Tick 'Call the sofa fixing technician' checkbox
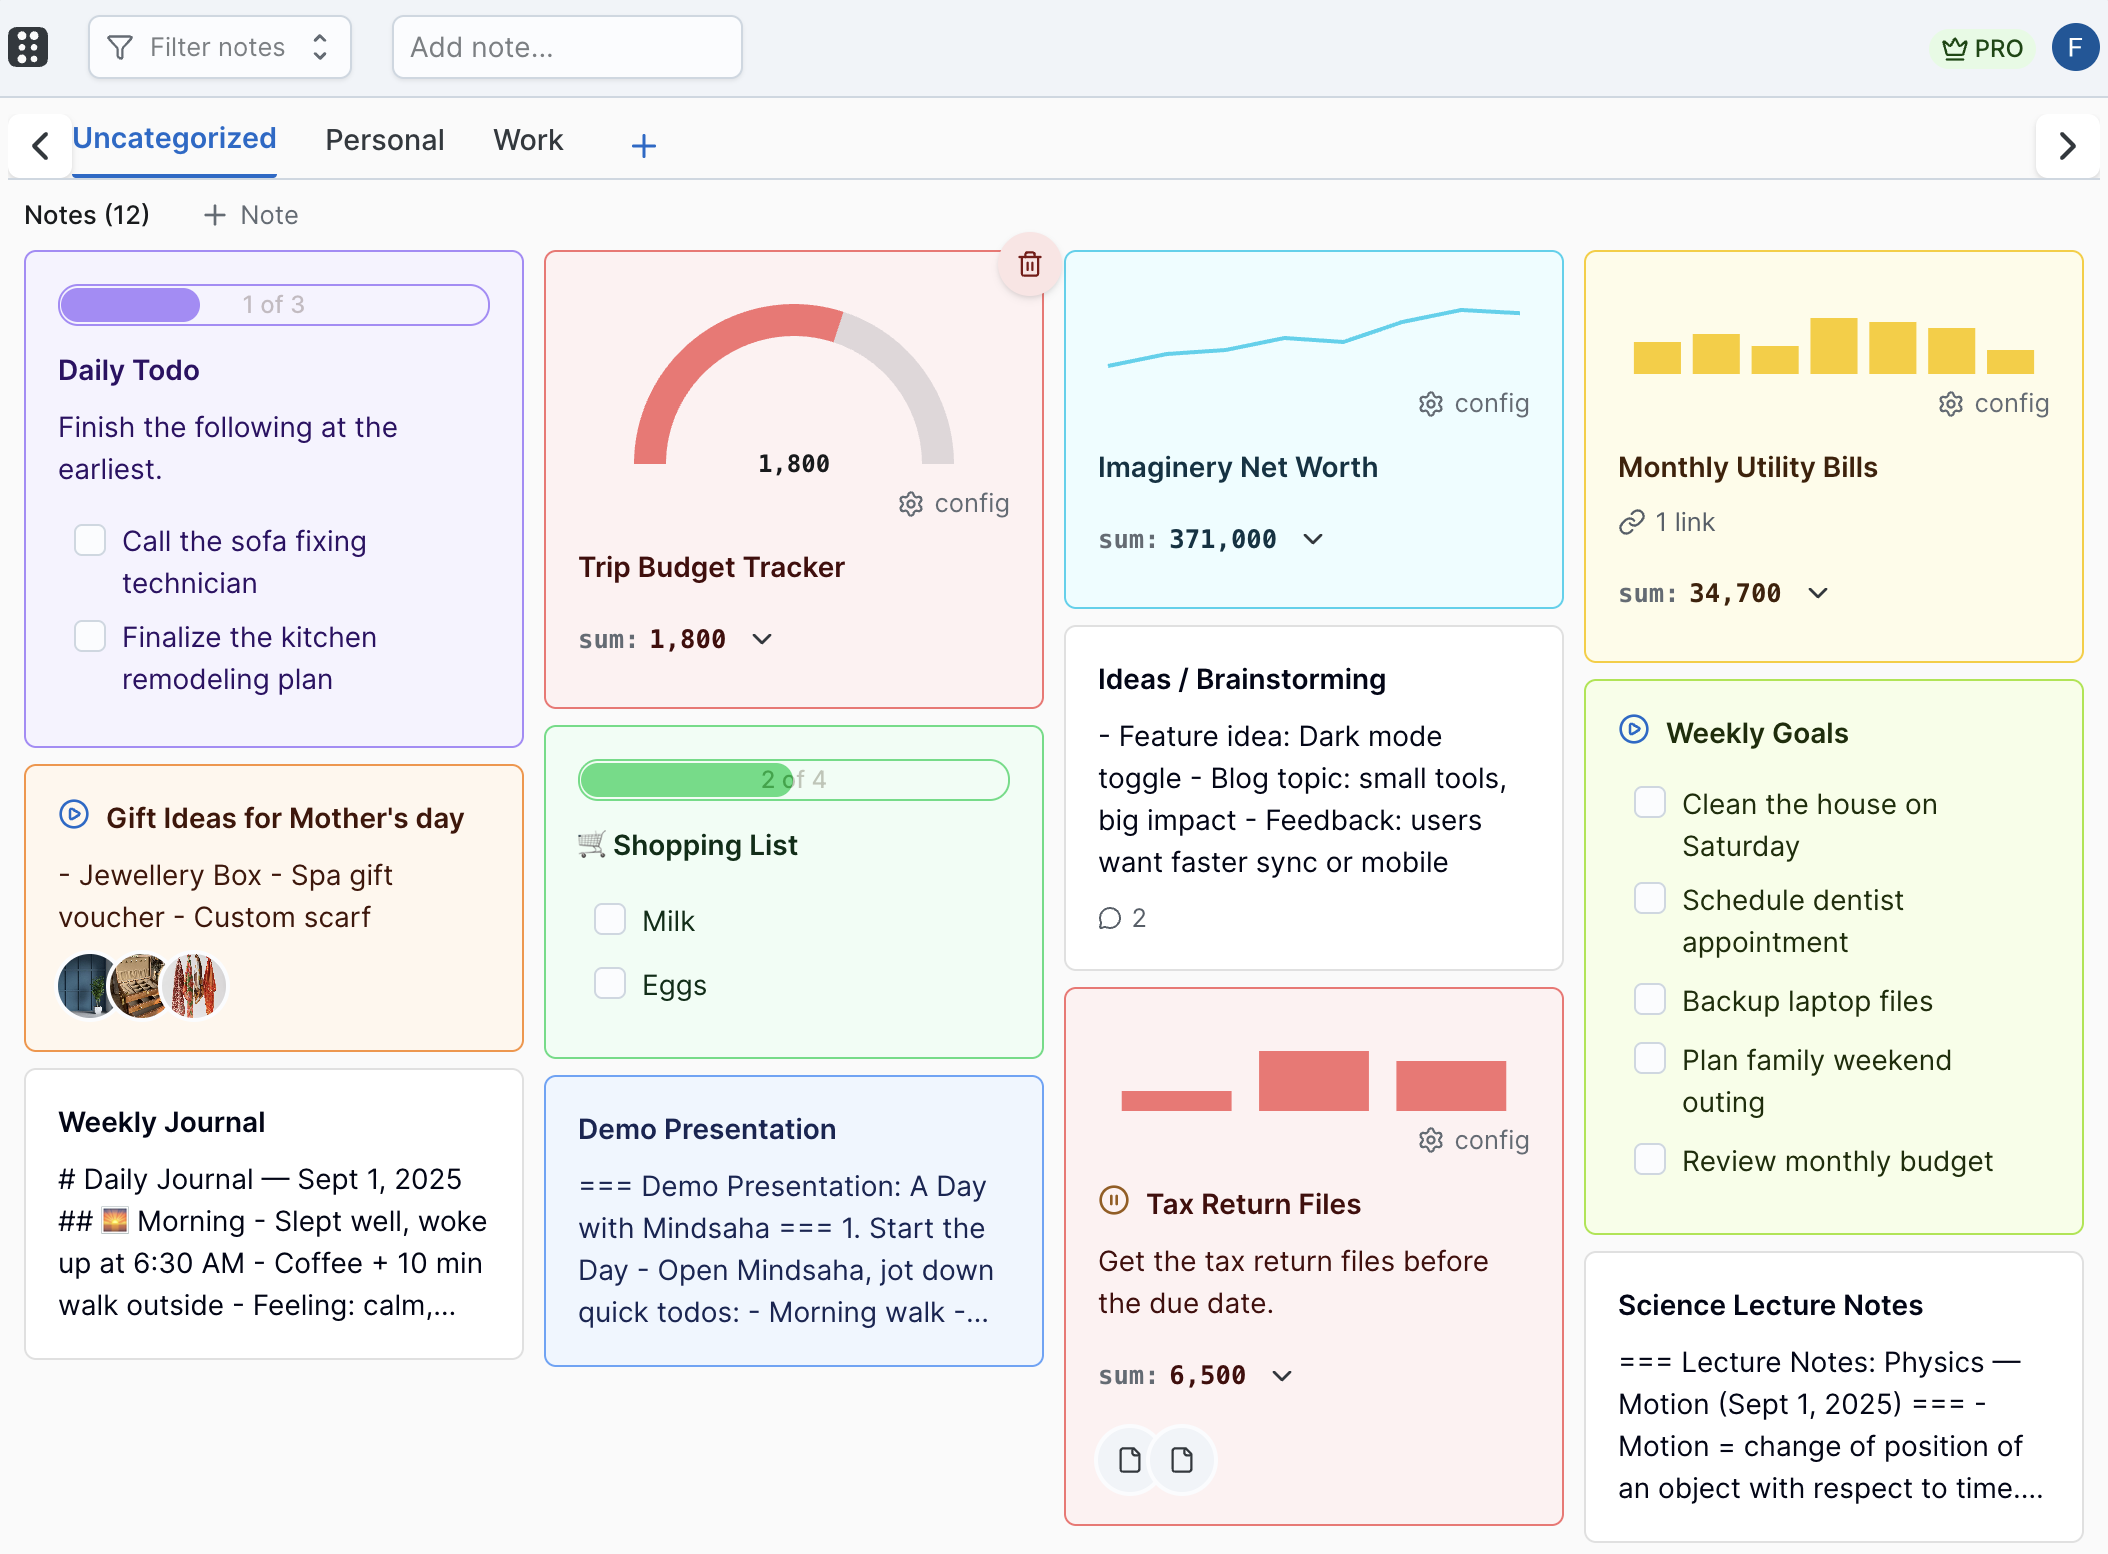 coord(90,540)
